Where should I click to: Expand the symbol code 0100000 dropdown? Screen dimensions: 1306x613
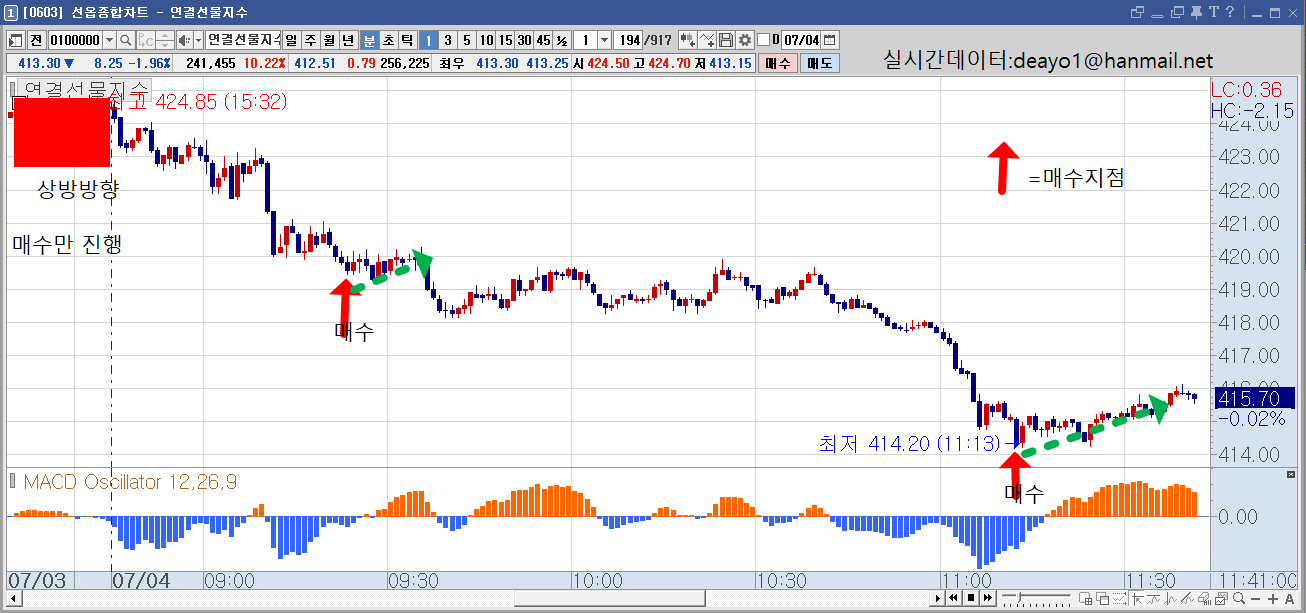point(109,40)
